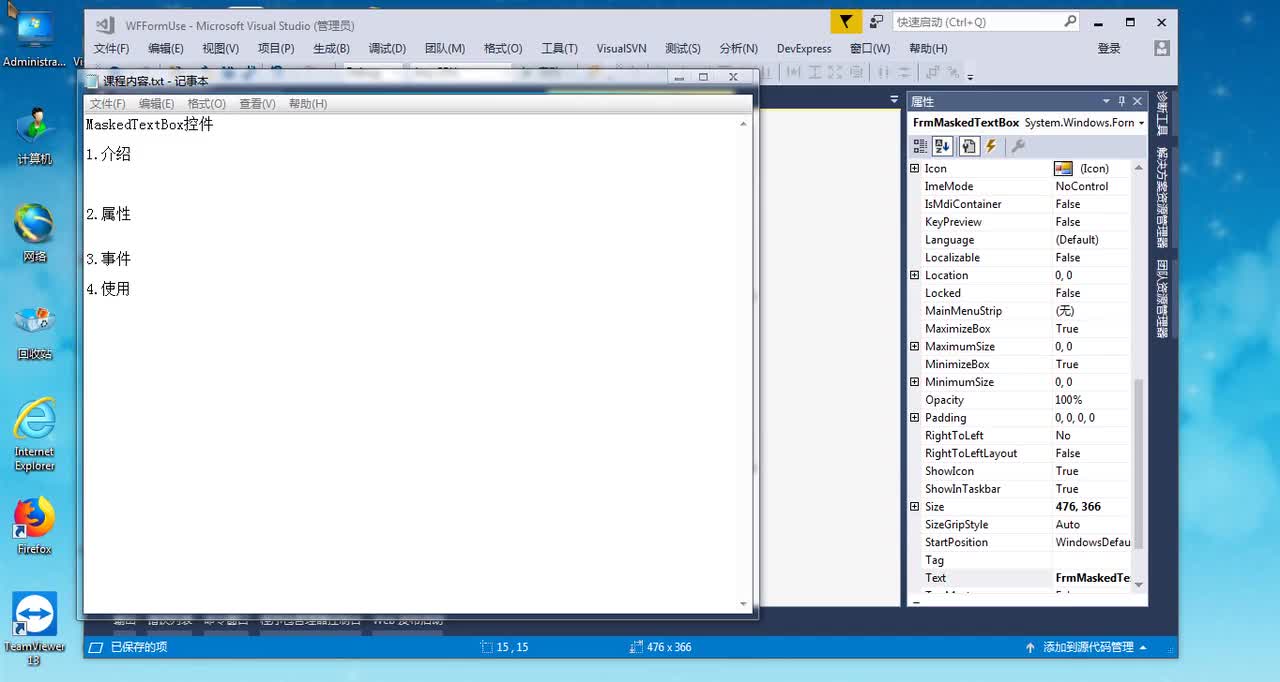The height and width of the screenshot is (682, 1280).
Task: Open the 帮助(H) menu in Notepad
Action: pos(308,103)
